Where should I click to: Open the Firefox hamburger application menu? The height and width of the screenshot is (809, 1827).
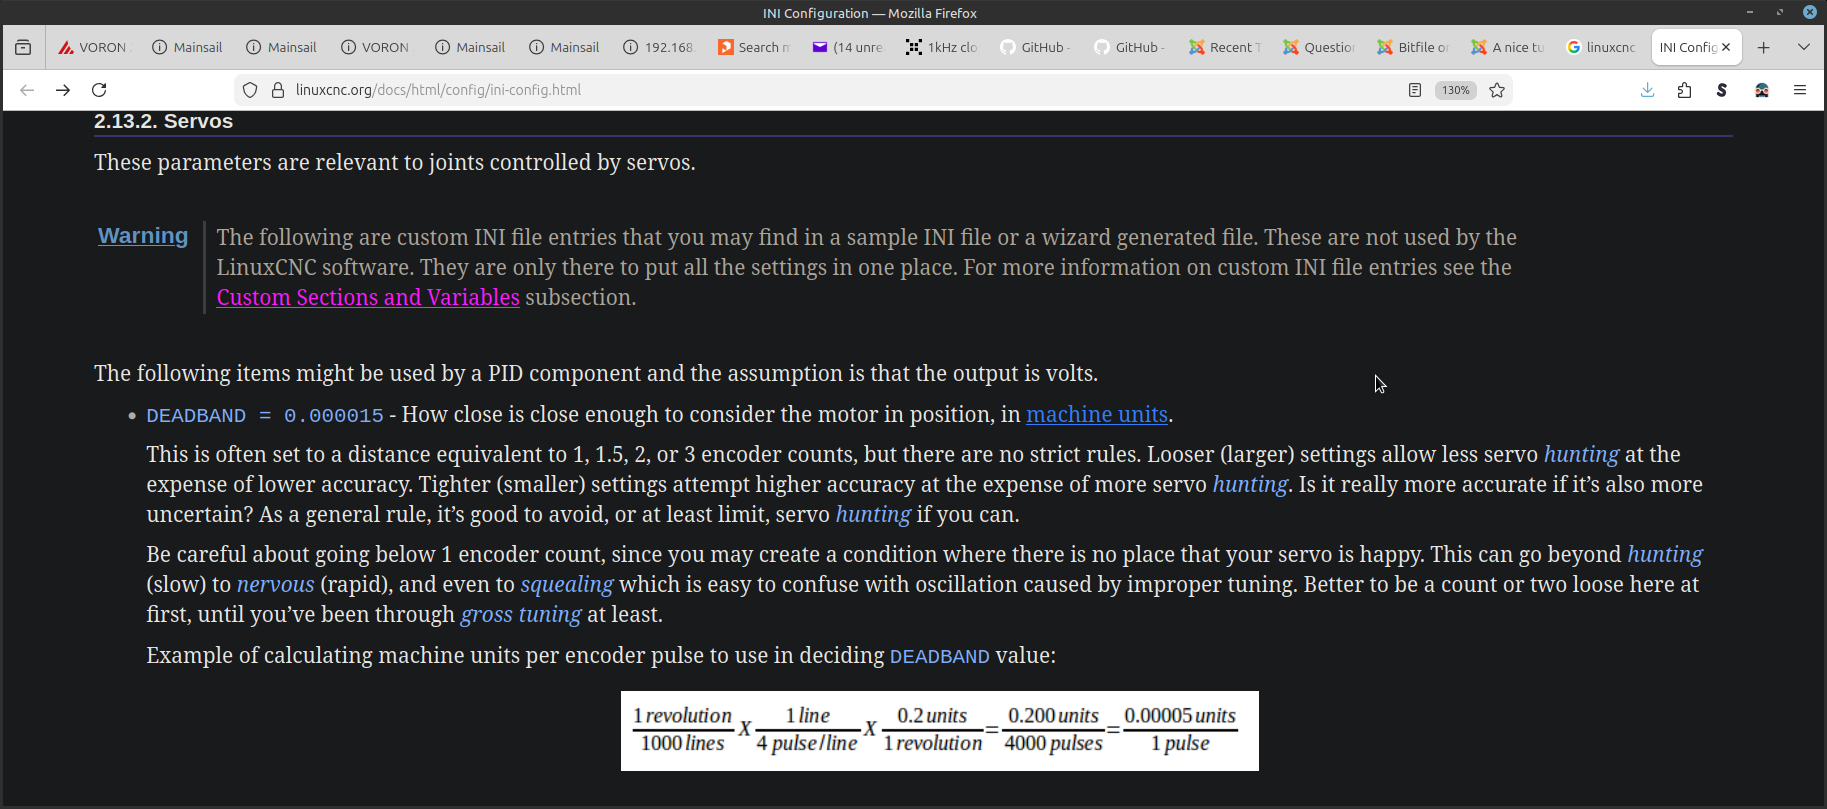(x=1800, y=90)
